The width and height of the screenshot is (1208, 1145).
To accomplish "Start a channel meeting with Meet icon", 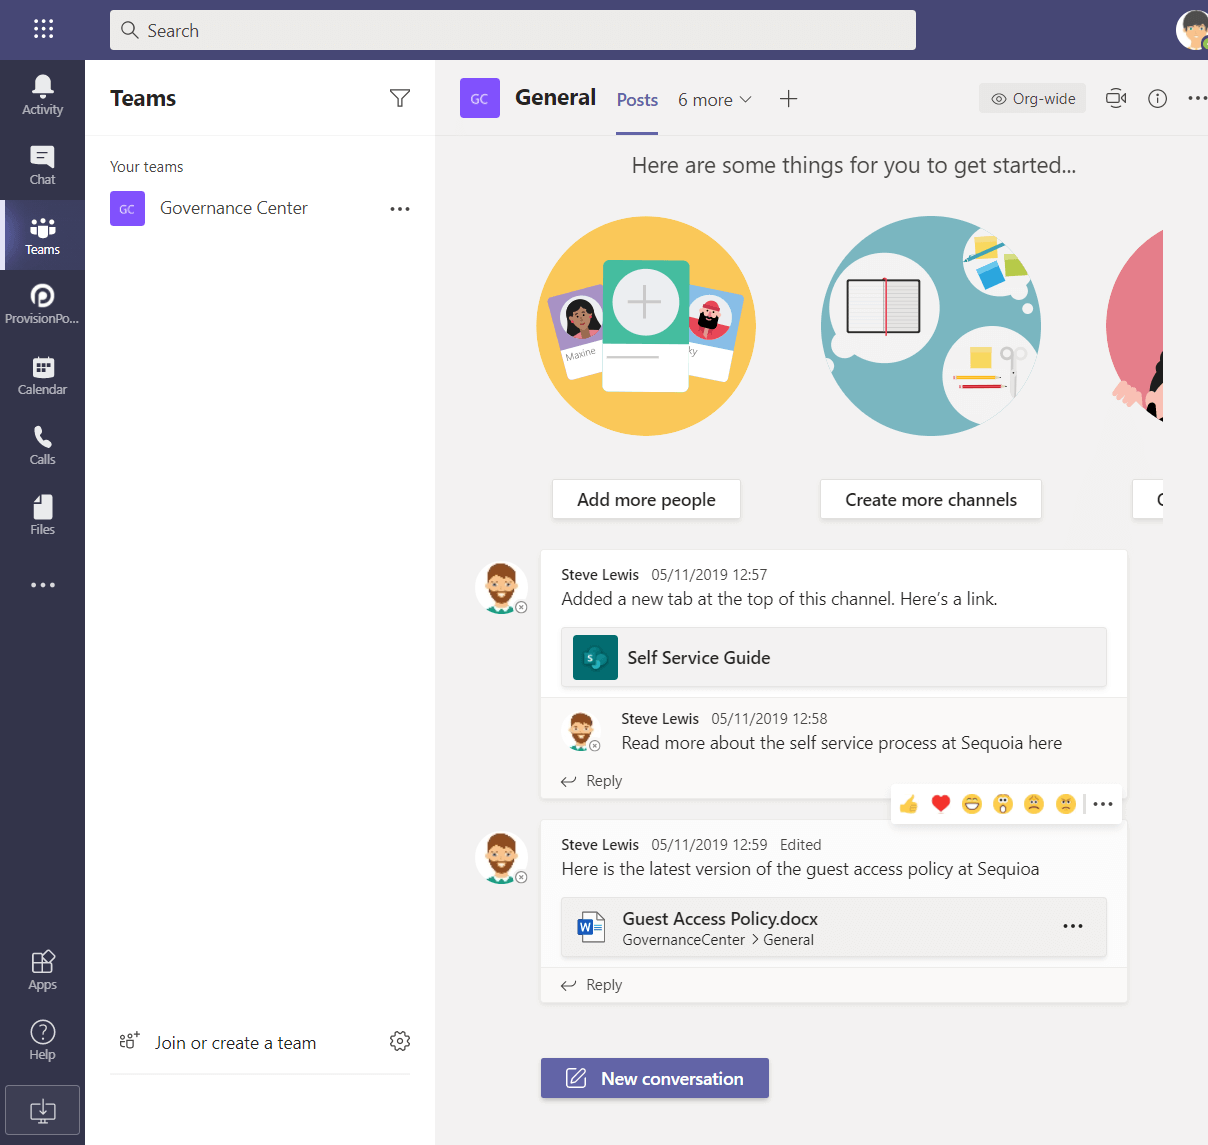I will click(x=1116, y=98).
